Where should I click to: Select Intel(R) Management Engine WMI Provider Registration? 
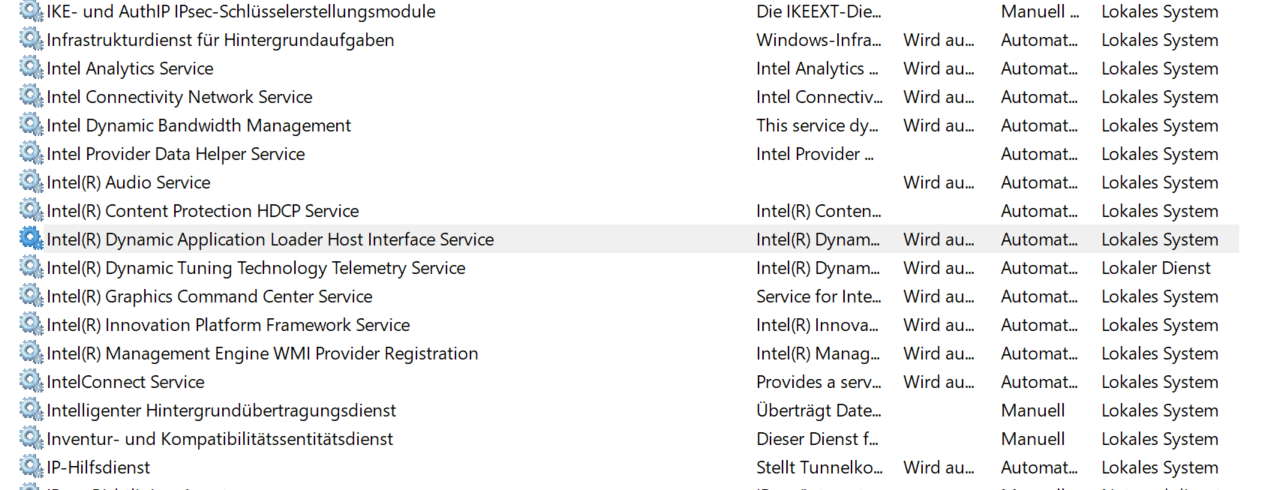(x=262, y=354)
